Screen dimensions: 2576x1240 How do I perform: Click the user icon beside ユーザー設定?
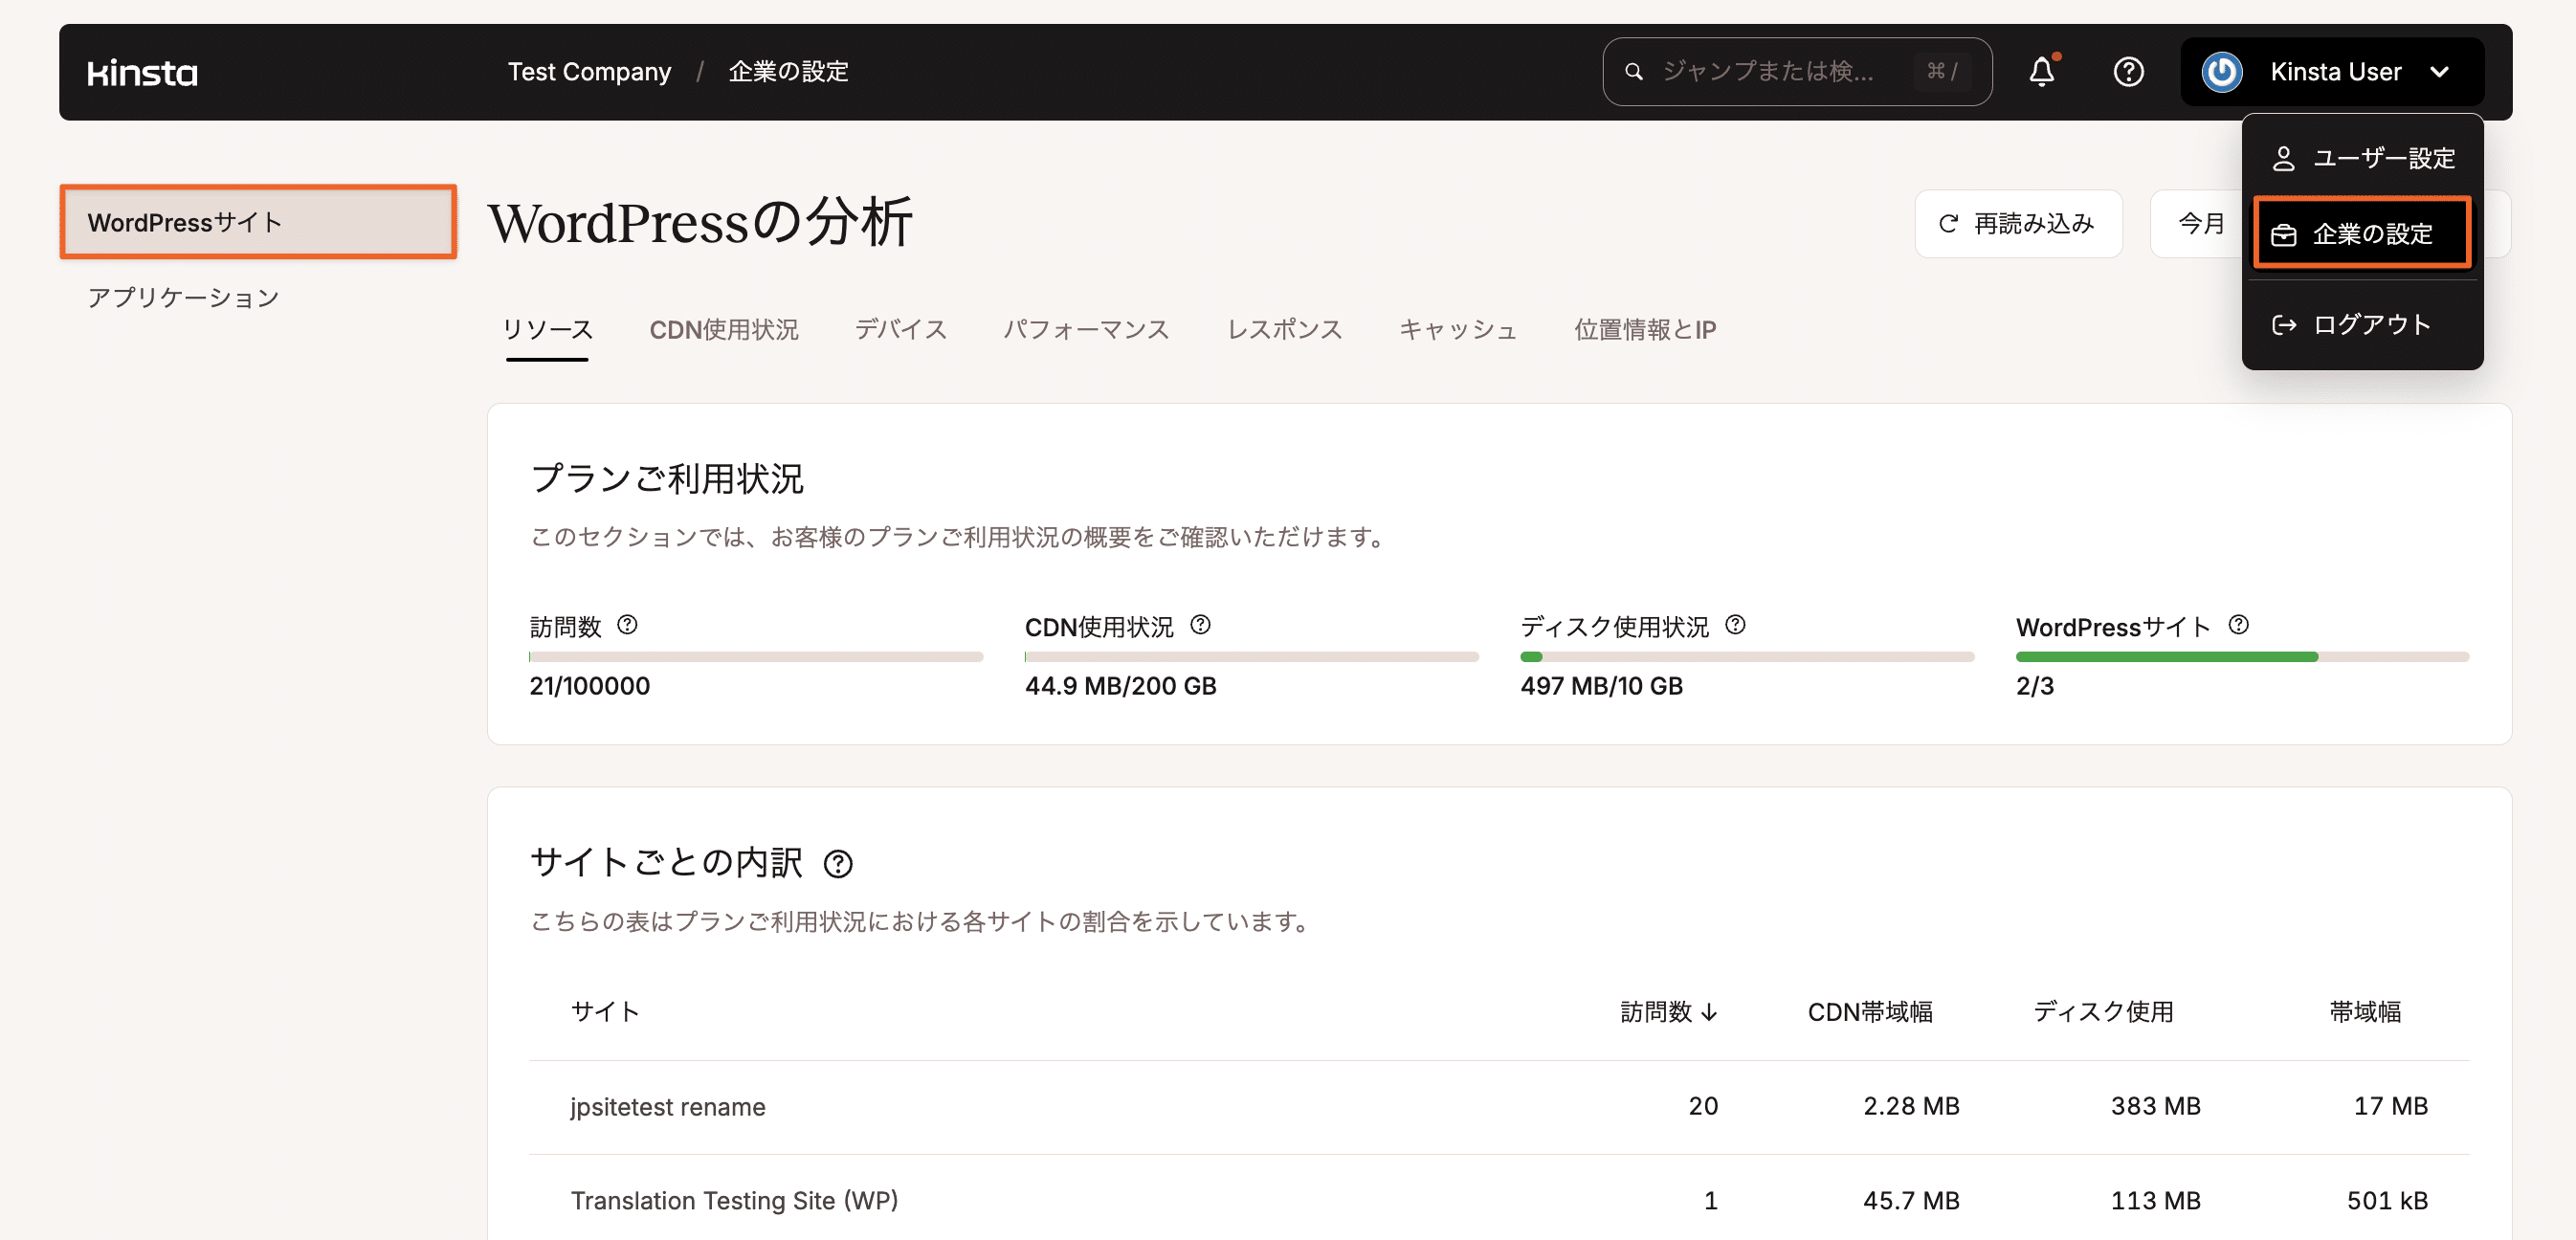point(2285,156)
